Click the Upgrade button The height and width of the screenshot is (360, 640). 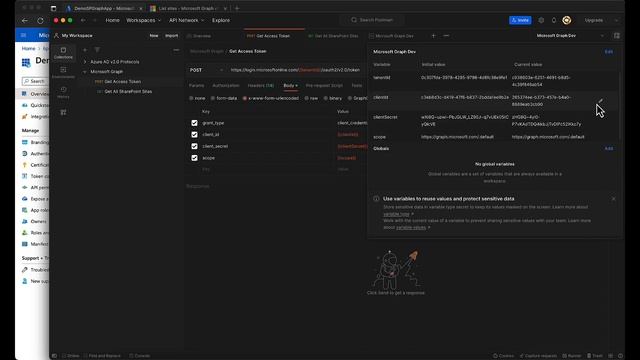[x=593, y=20]
